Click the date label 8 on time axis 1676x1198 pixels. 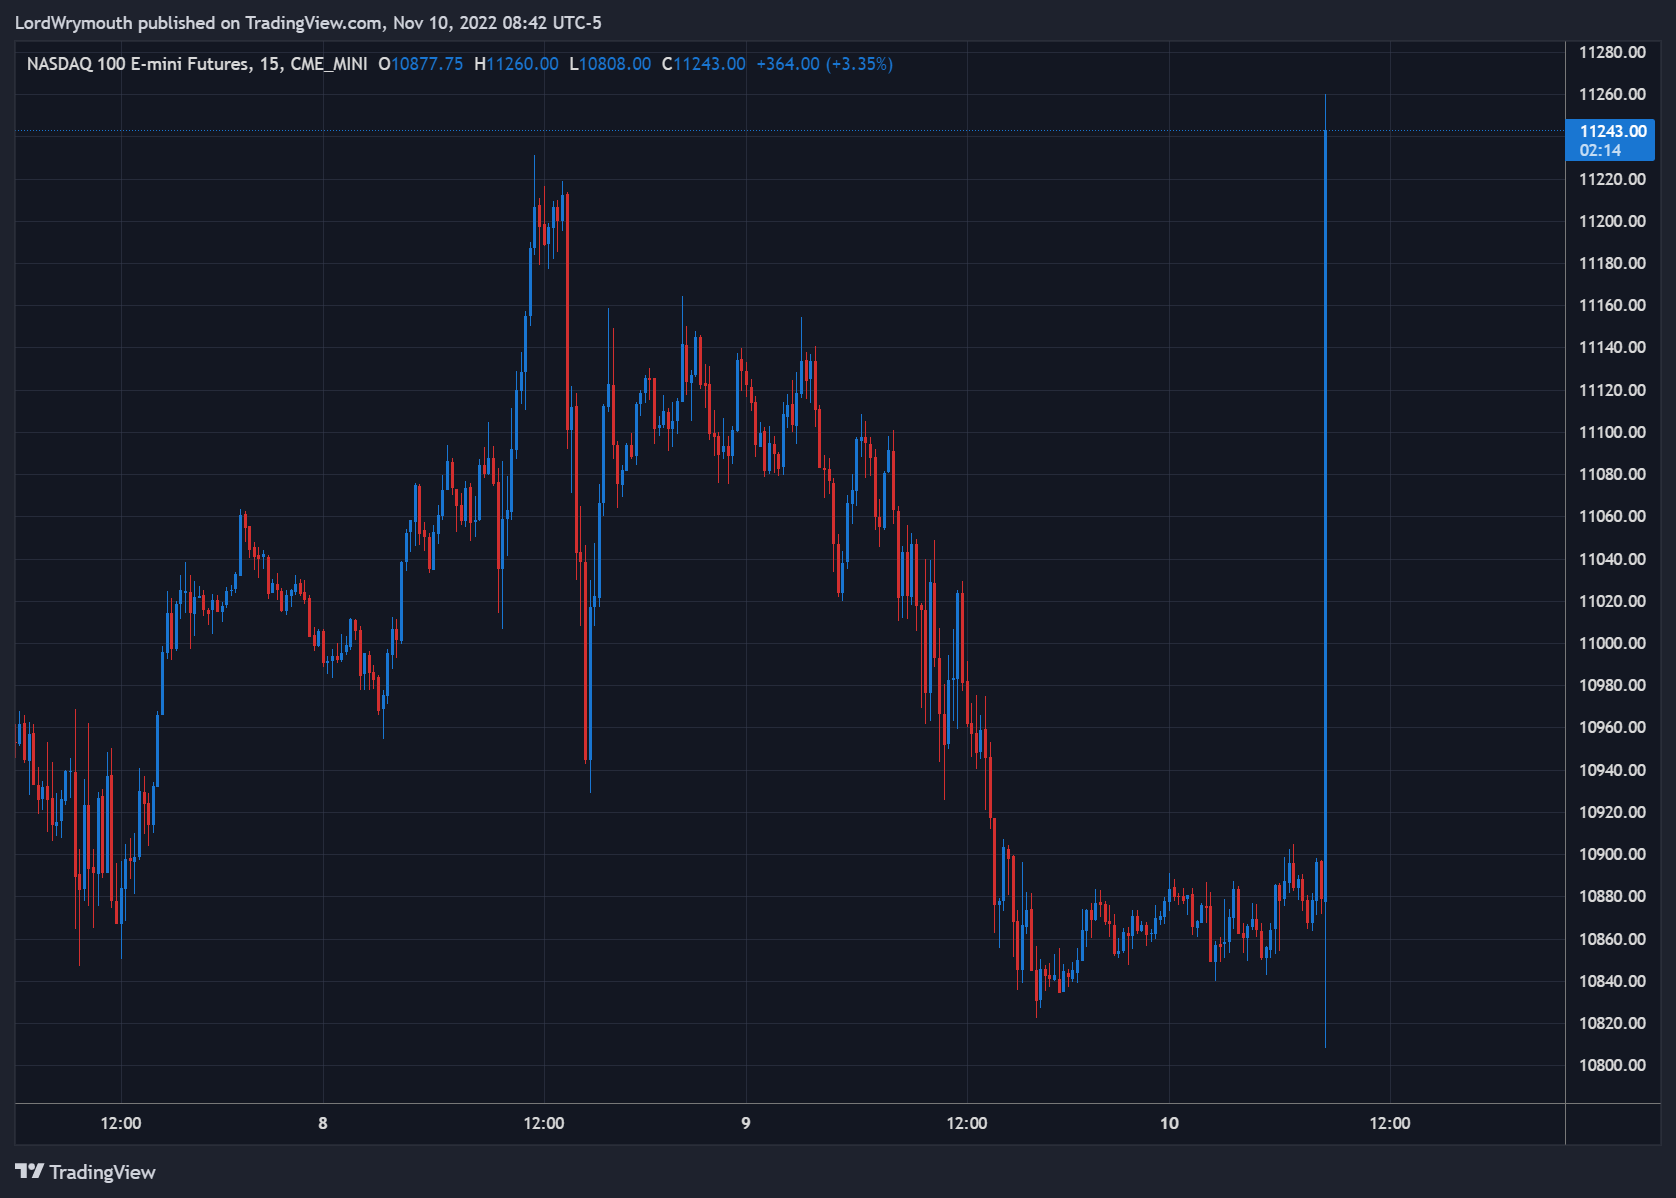click(x=322, y=1123)
